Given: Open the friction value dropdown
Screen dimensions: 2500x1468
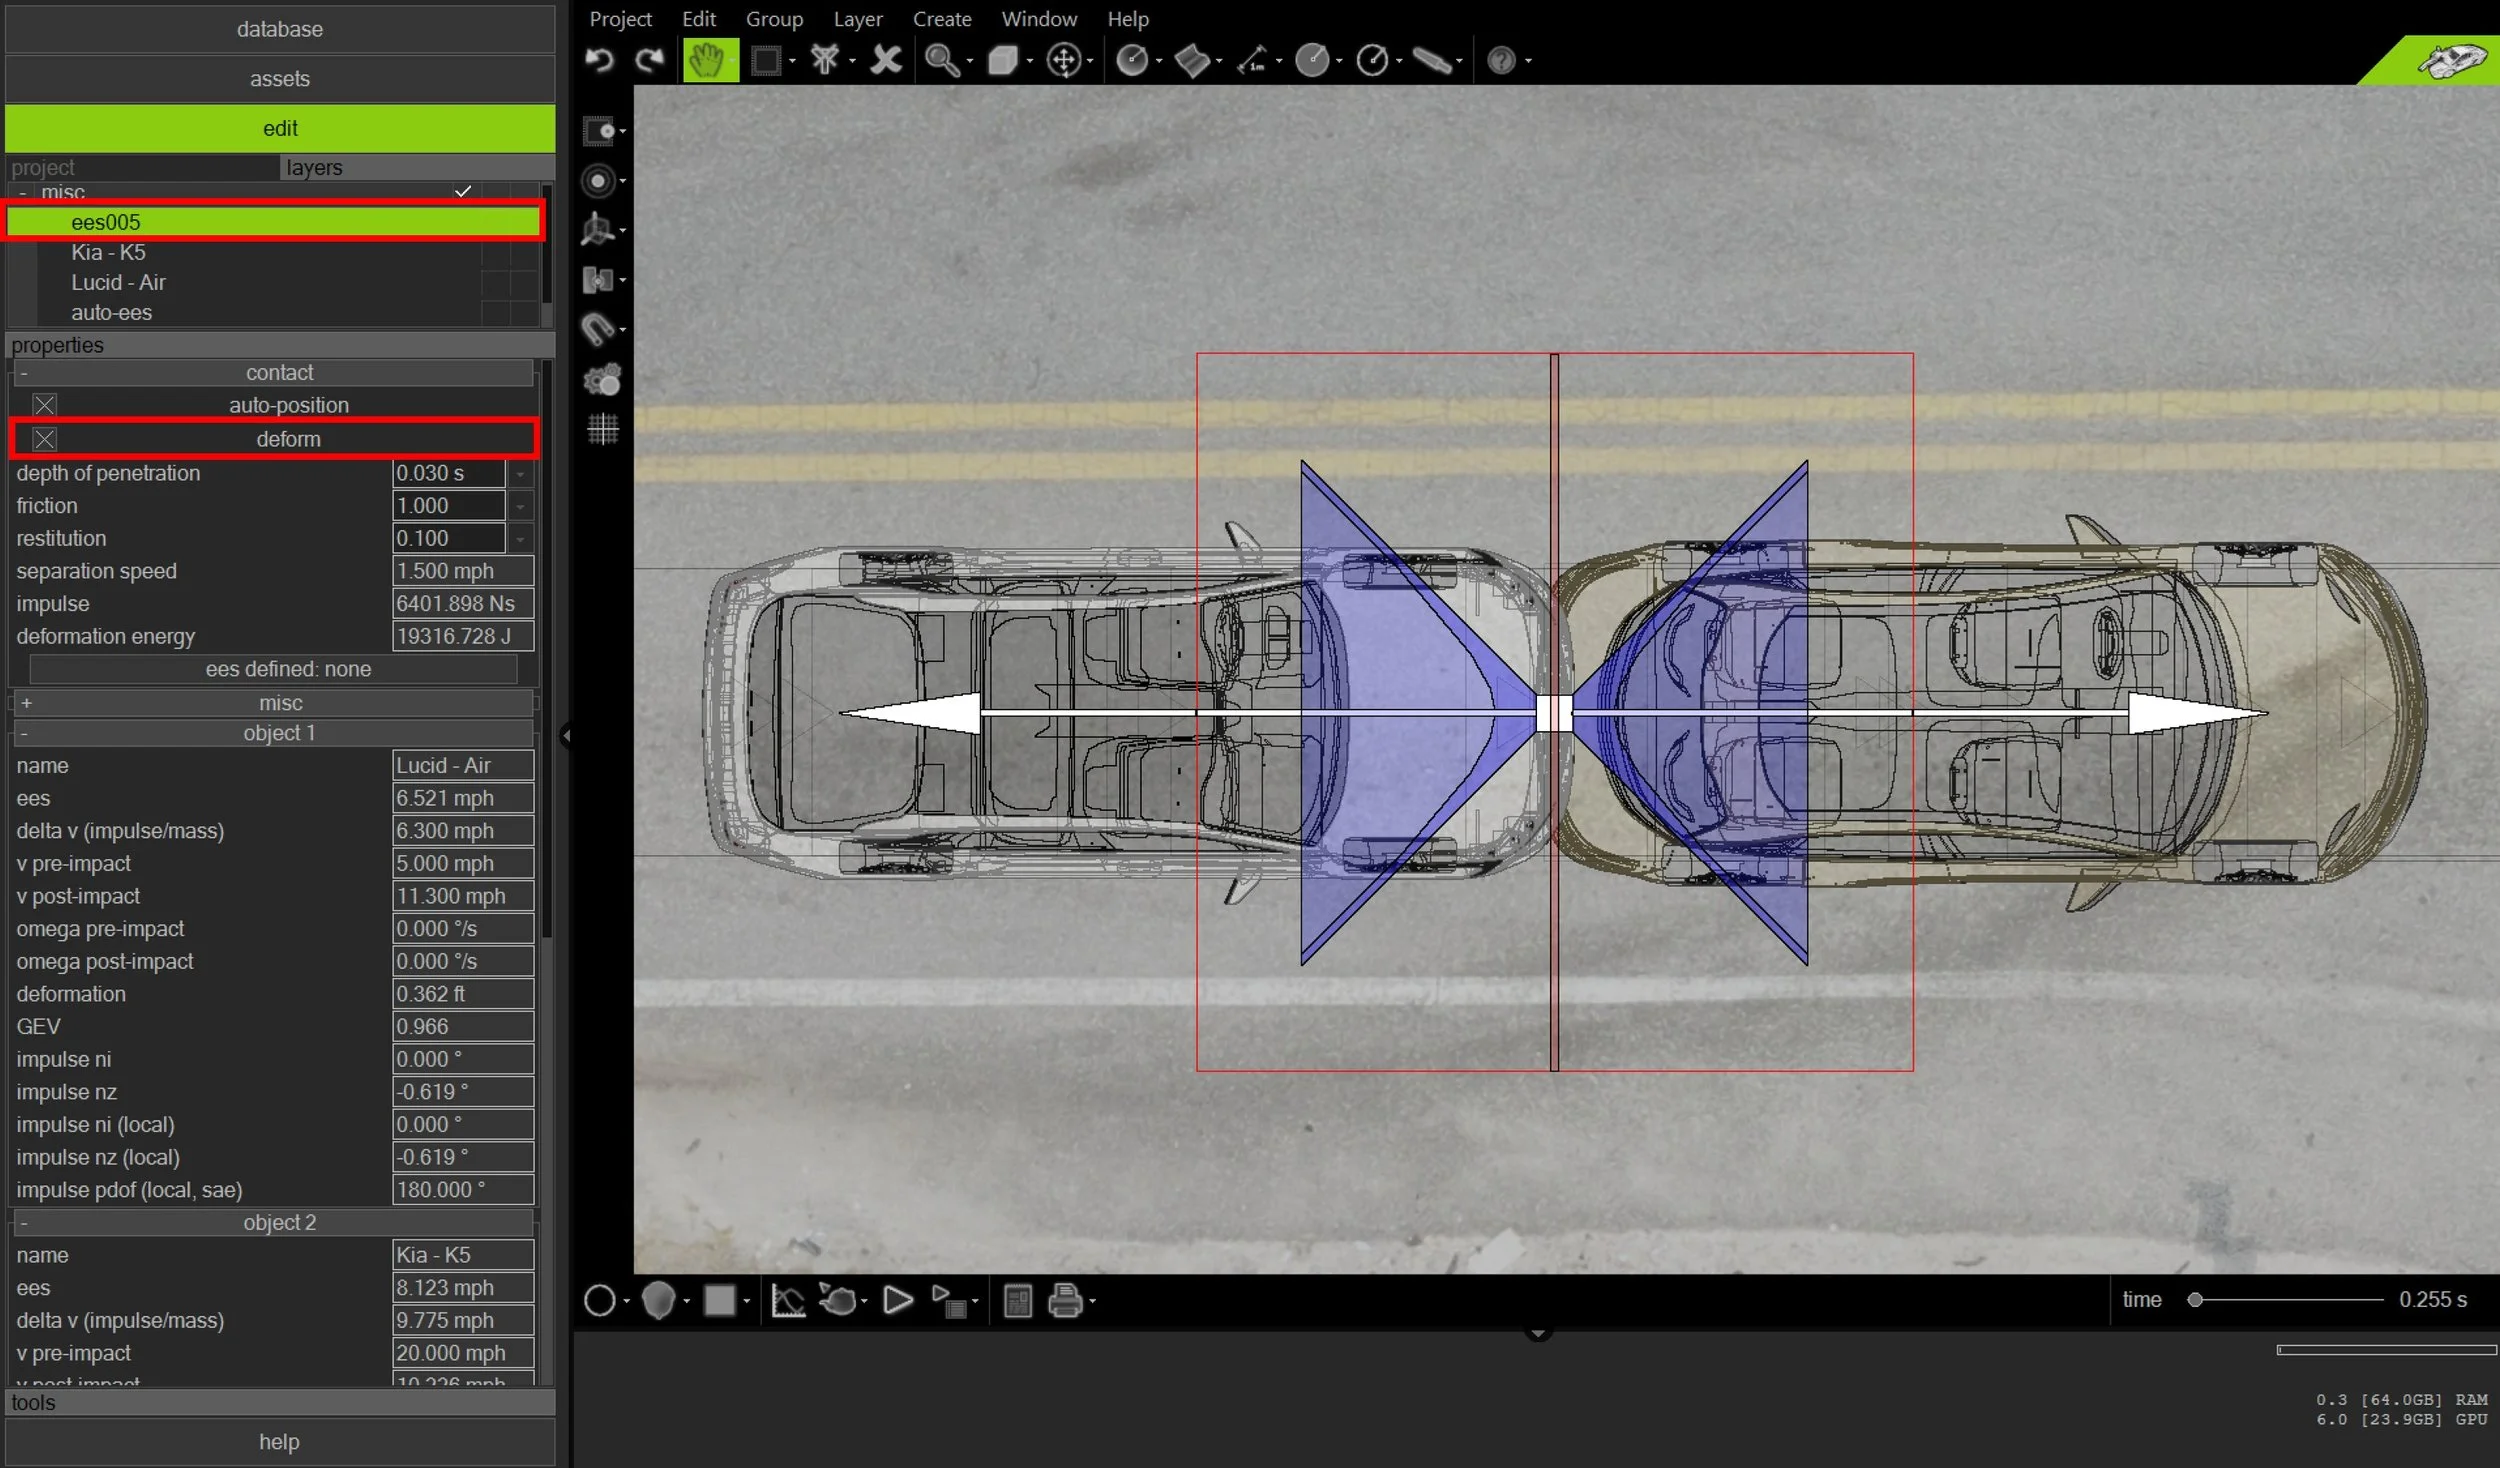Looking at the screenshot, I should coord(520,507).
